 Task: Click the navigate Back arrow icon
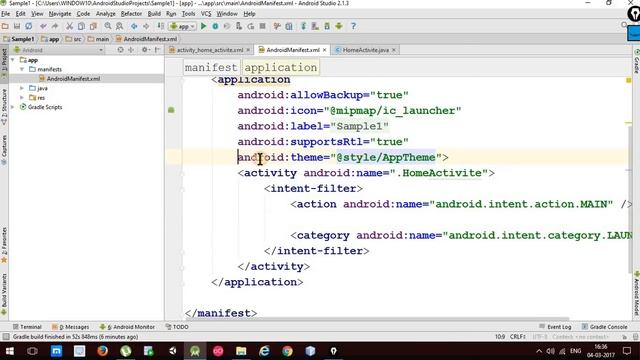(x=134, y=26)
